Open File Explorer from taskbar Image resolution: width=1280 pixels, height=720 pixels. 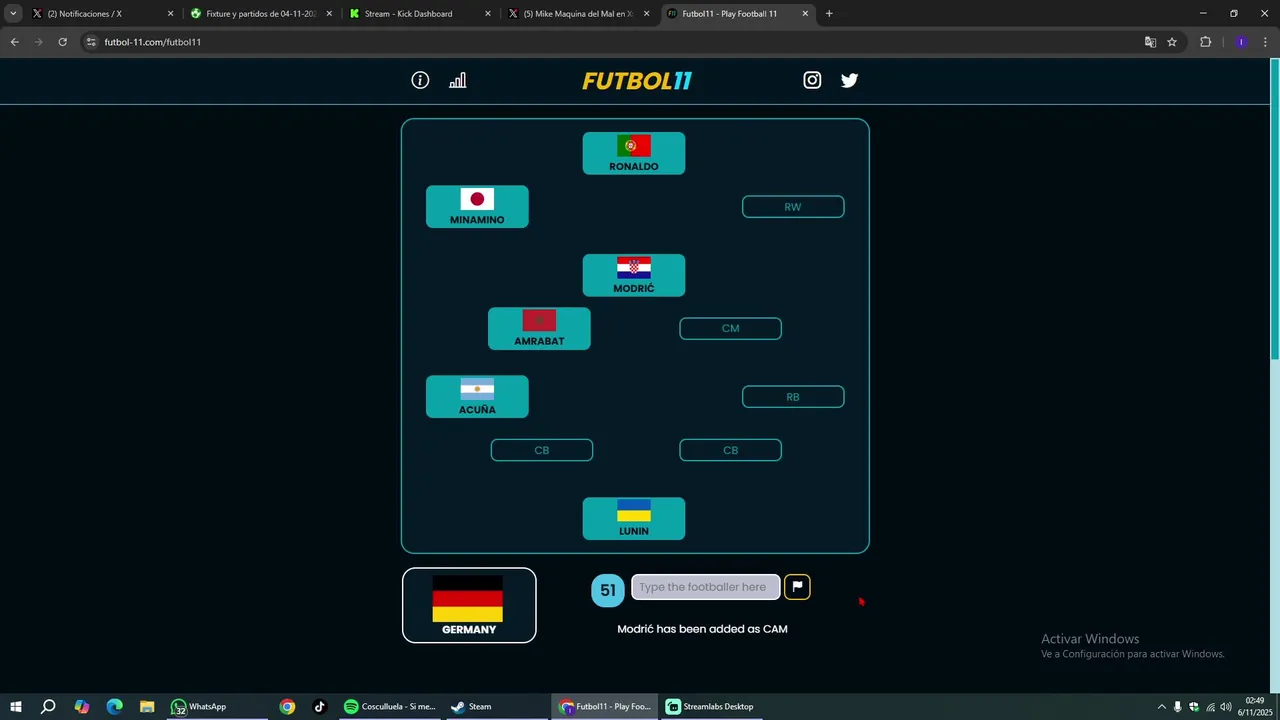pyautogui.click(x=147, y=707)
